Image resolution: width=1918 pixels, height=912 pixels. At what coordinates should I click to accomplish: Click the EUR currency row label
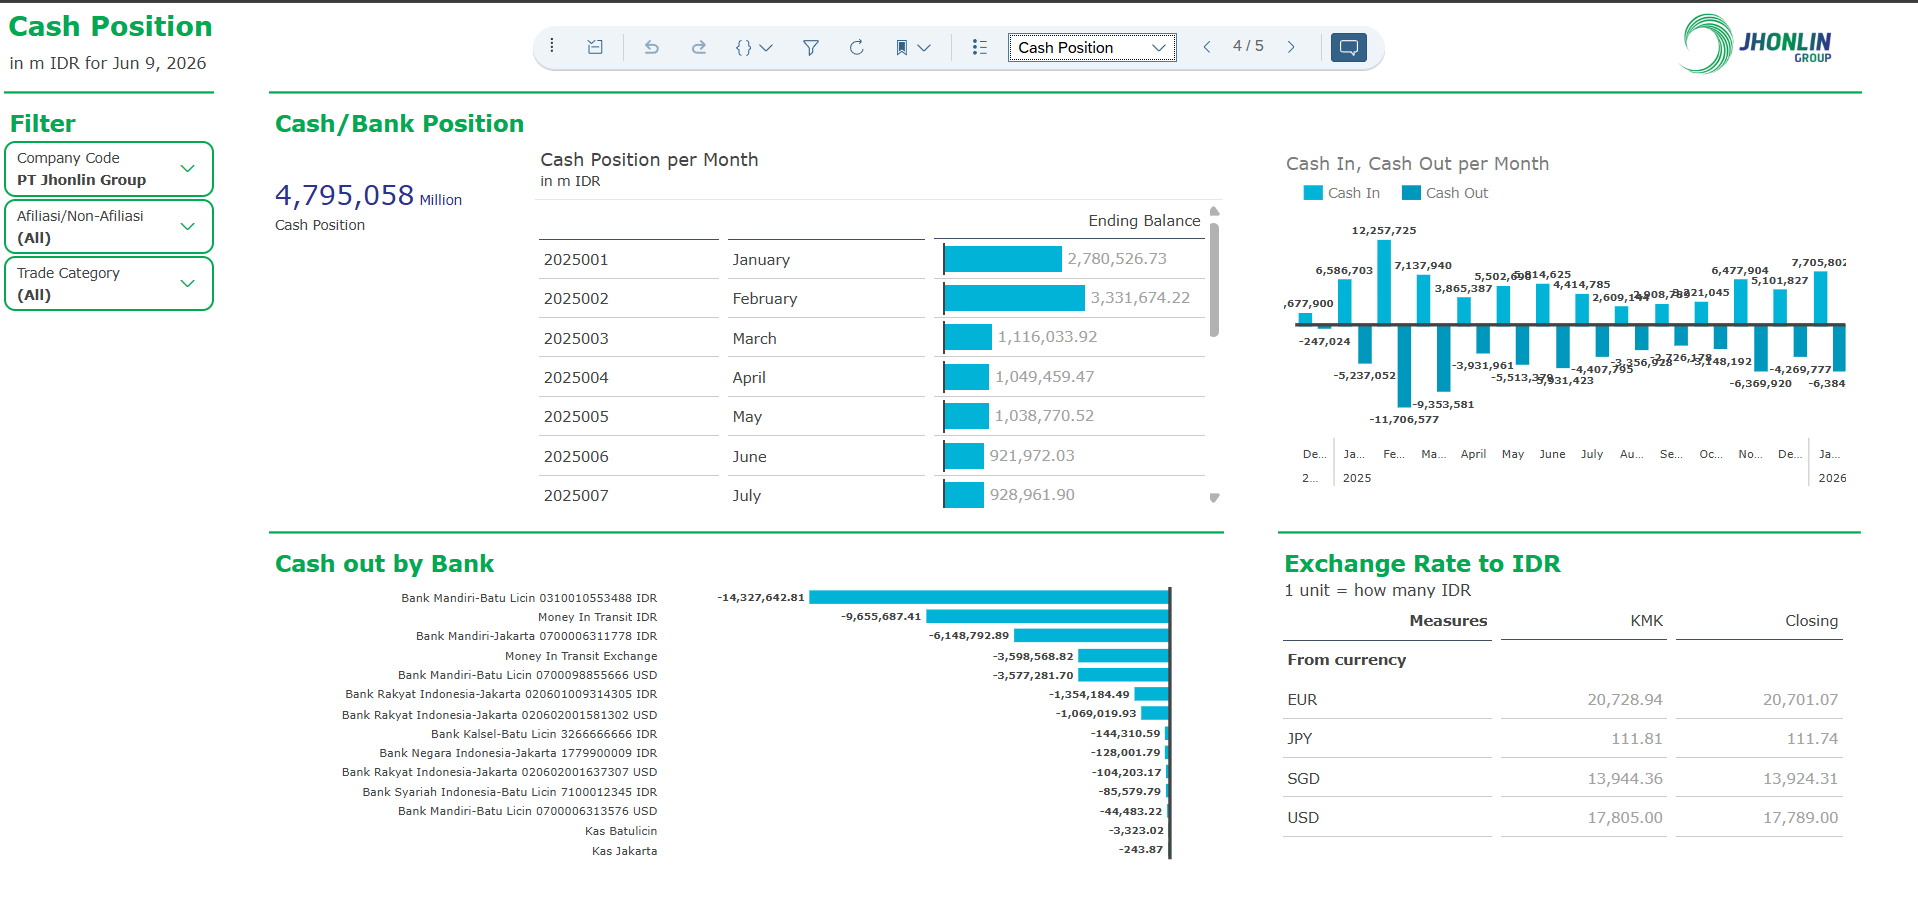[x=1302, y=700]
